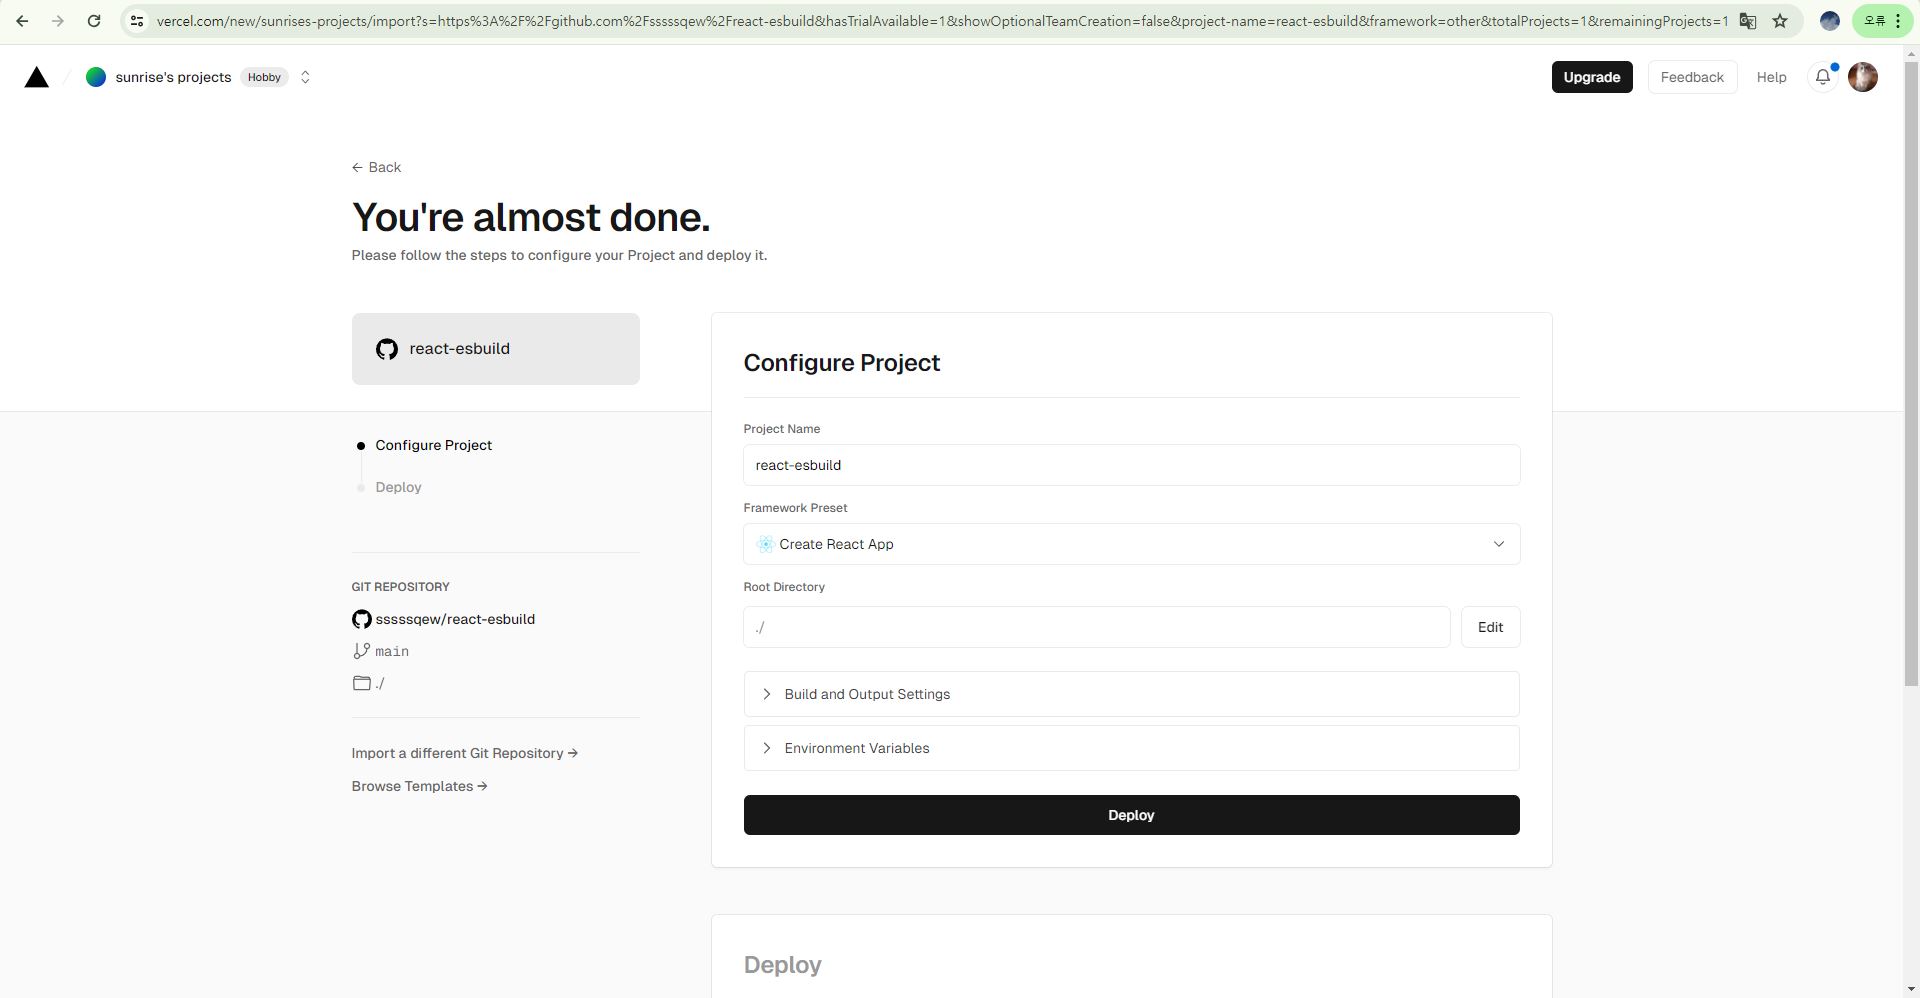Screen dimensions: 1920x998
Task: Click the folder icon beside ./
Action: [361, 683]
